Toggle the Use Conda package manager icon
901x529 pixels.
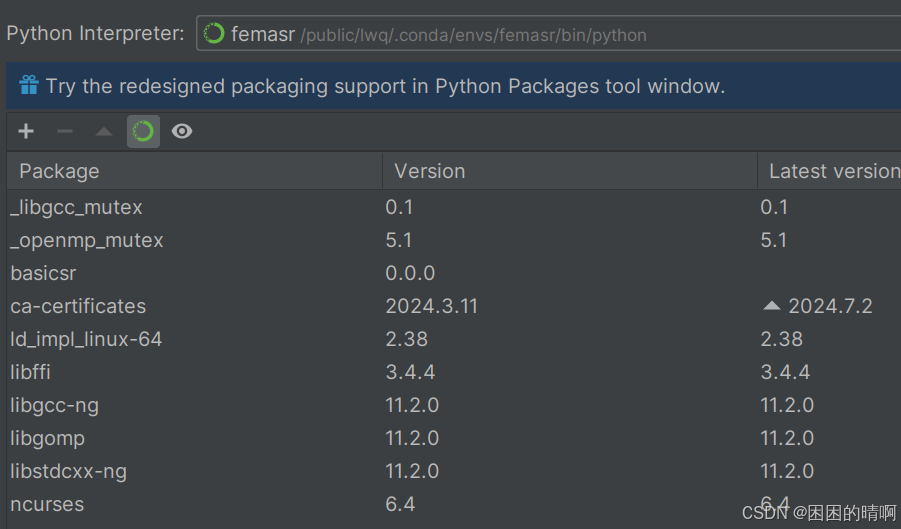143,131
